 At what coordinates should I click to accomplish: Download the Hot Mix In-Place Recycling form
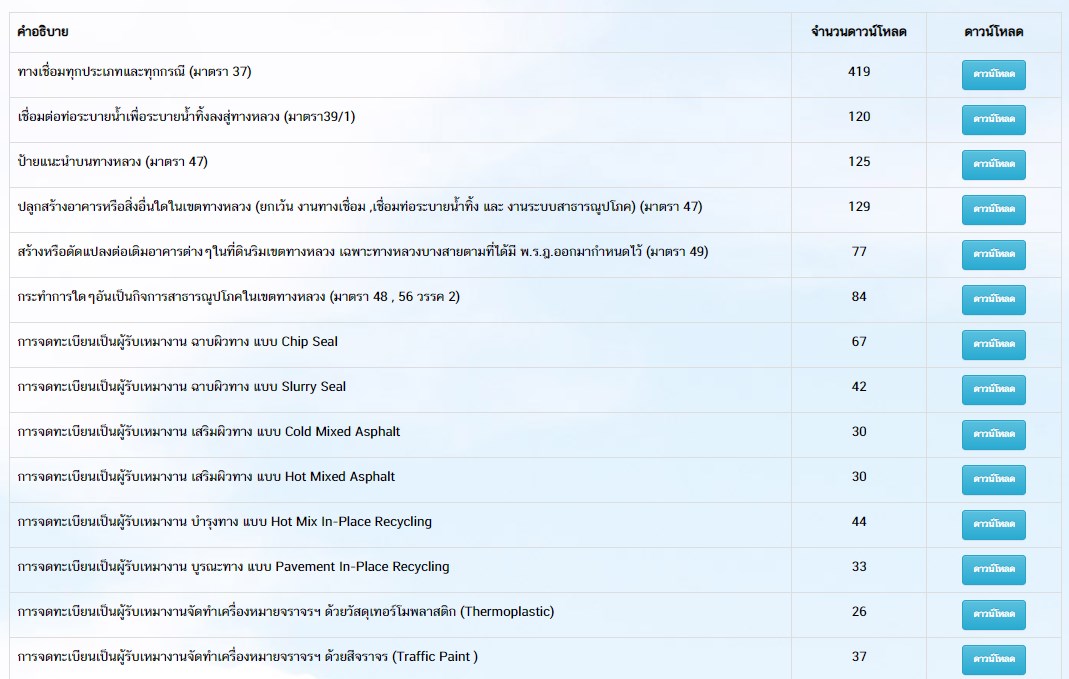tap(993, 524)
